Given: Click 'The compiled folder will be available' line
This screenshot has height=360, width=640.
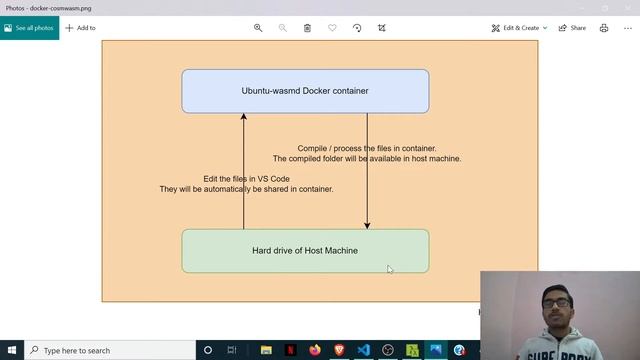Looking at the screenshot, I should 367,158.
